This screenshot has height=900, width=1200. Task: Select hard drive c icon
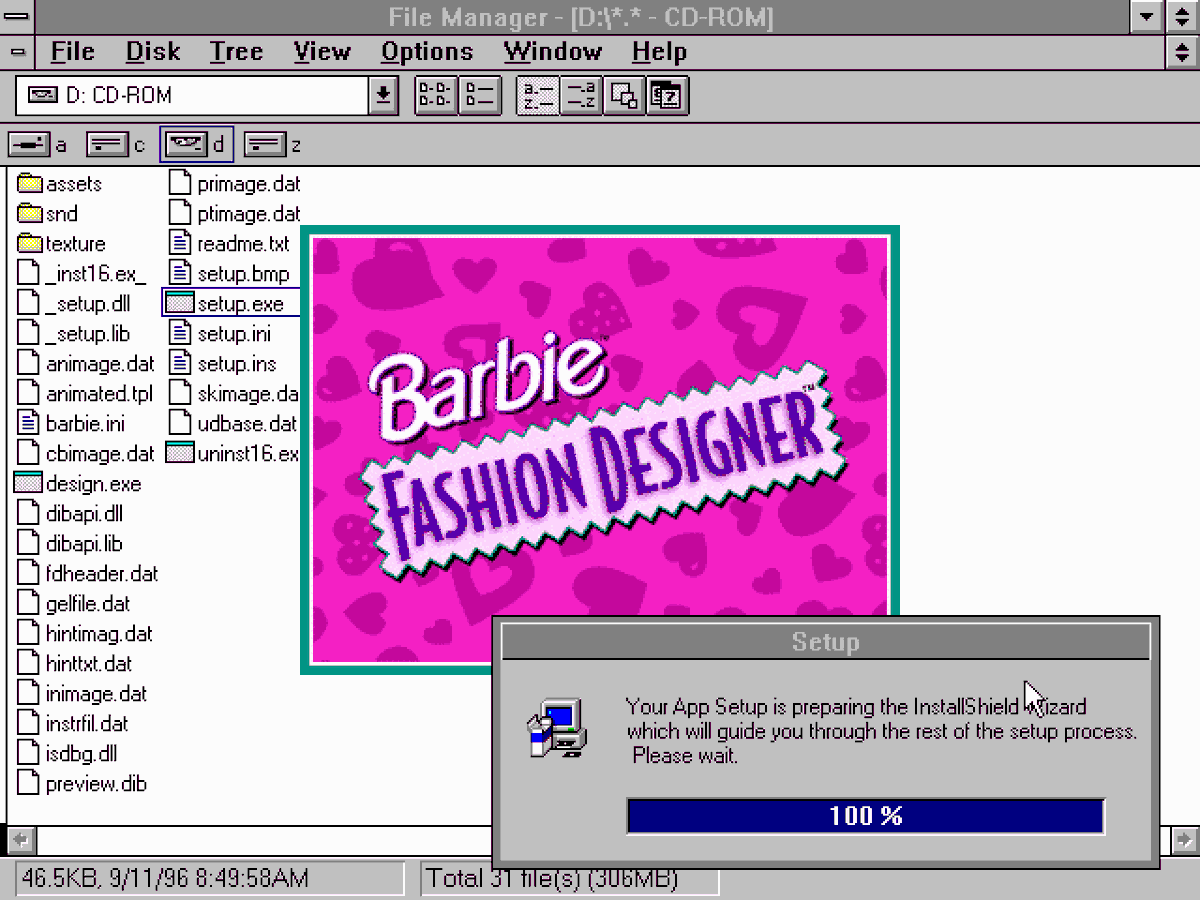[107, 145]
